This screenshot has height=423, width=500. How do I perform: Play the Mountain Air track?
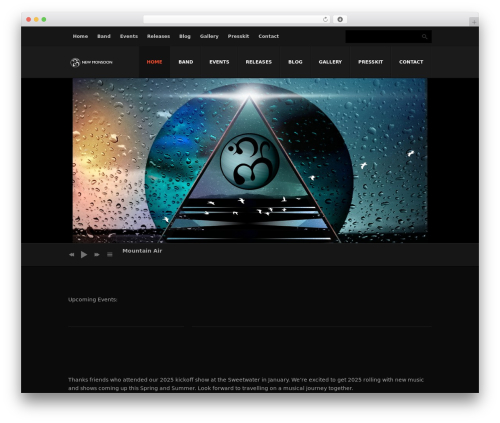84,255
